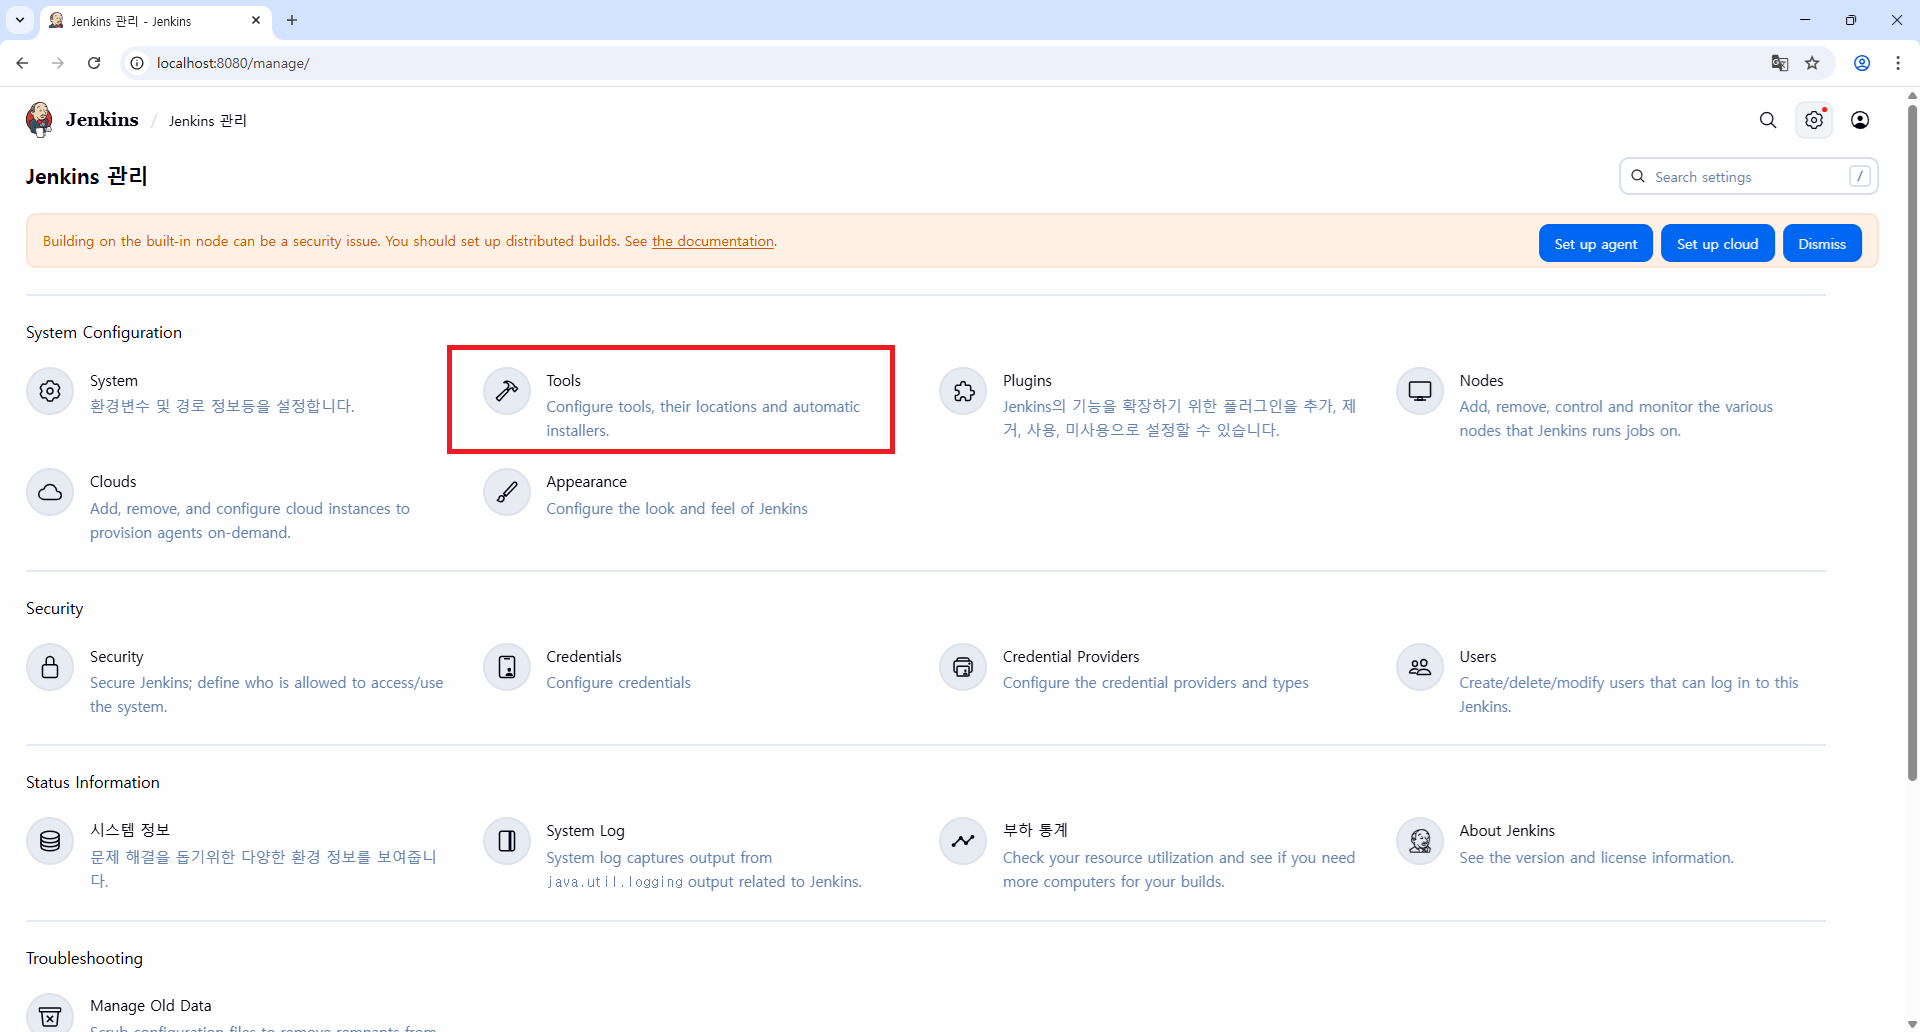View site information icon in address bar
Screen dimensions: 1920x1032
click(138, 63)
